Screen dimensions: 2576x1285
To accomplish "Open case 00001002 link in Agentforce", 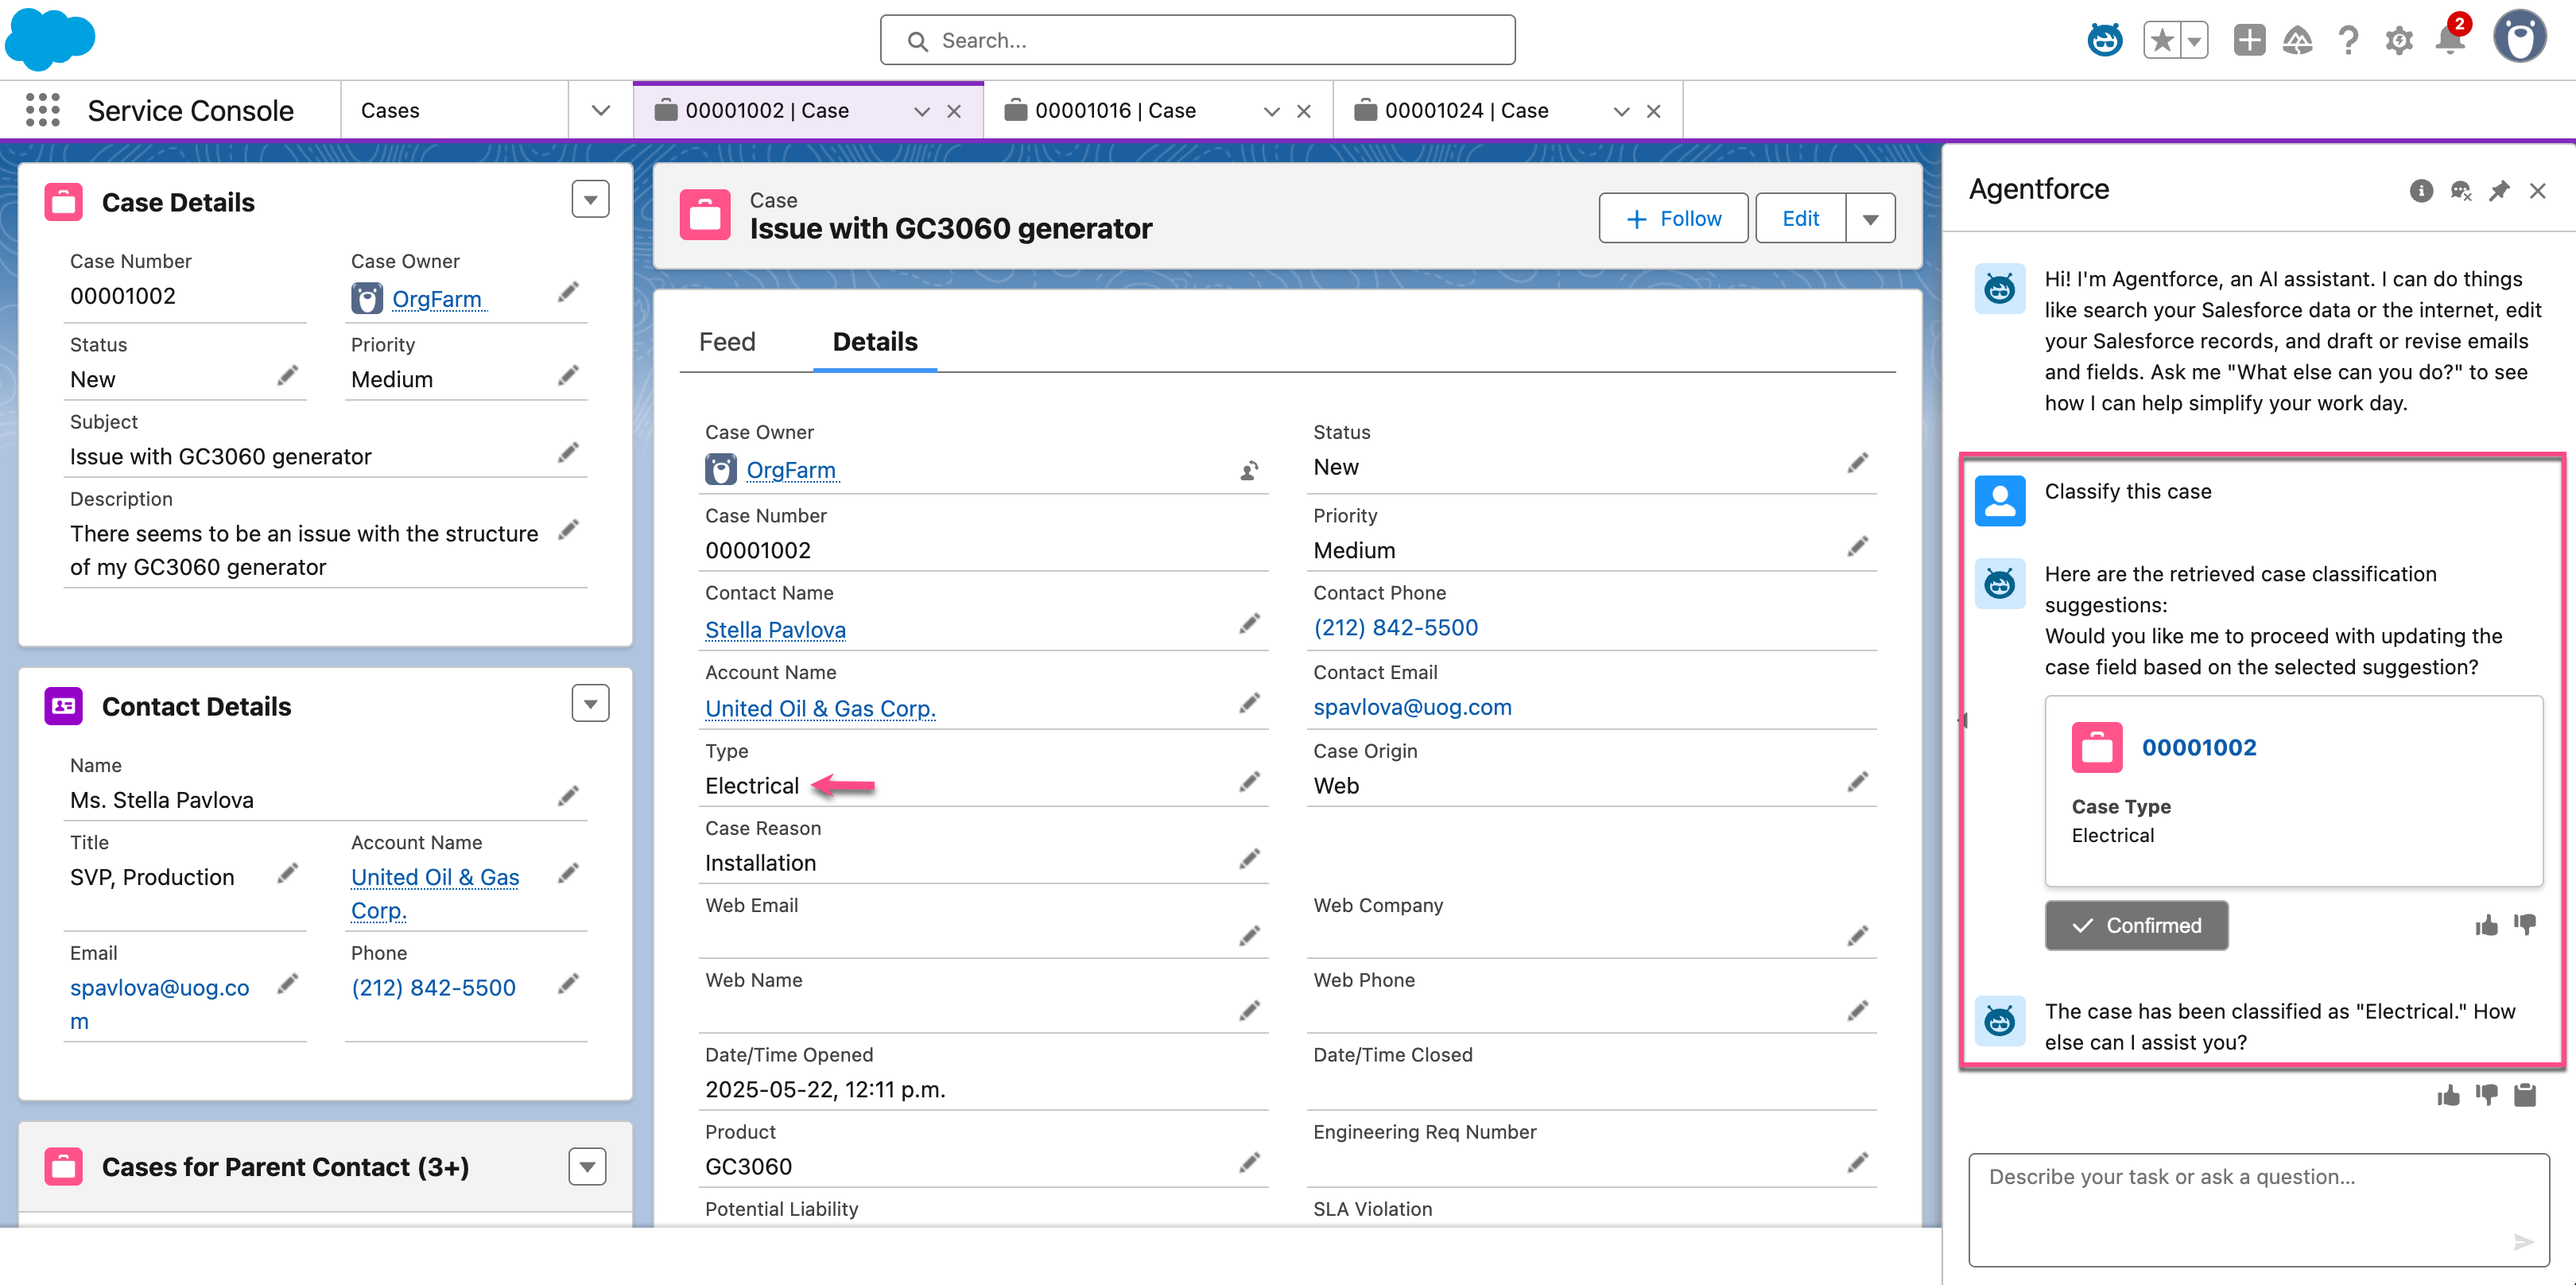I will coord(2198,747).
